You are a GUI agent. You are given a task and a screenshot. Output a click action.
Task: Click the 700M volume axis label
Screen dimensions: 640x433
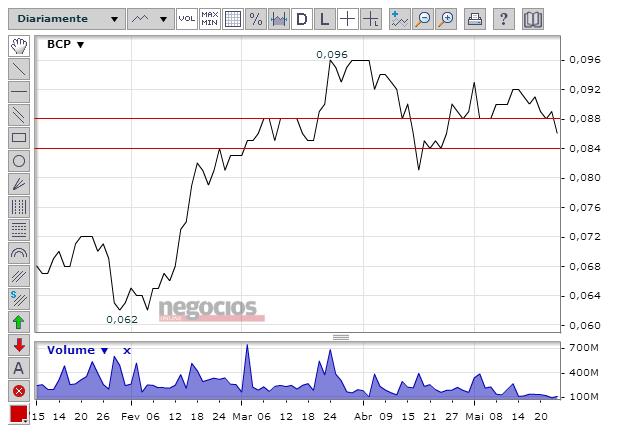(x=584, y=348)
